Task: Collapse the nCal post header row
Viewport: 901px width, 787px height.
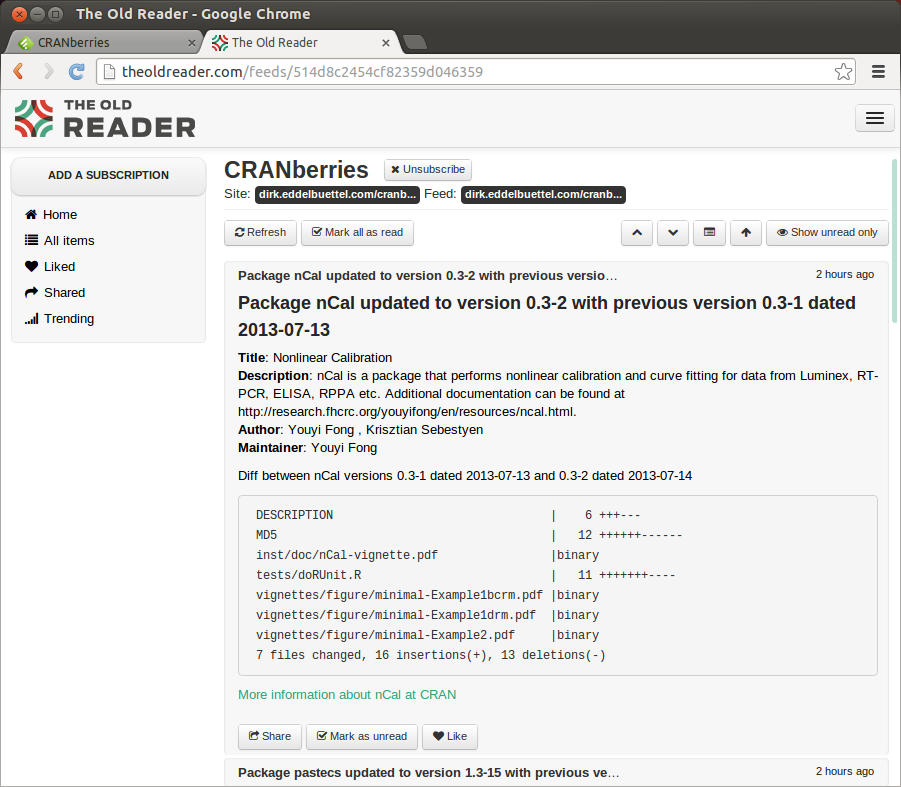Action: point(556,276)
